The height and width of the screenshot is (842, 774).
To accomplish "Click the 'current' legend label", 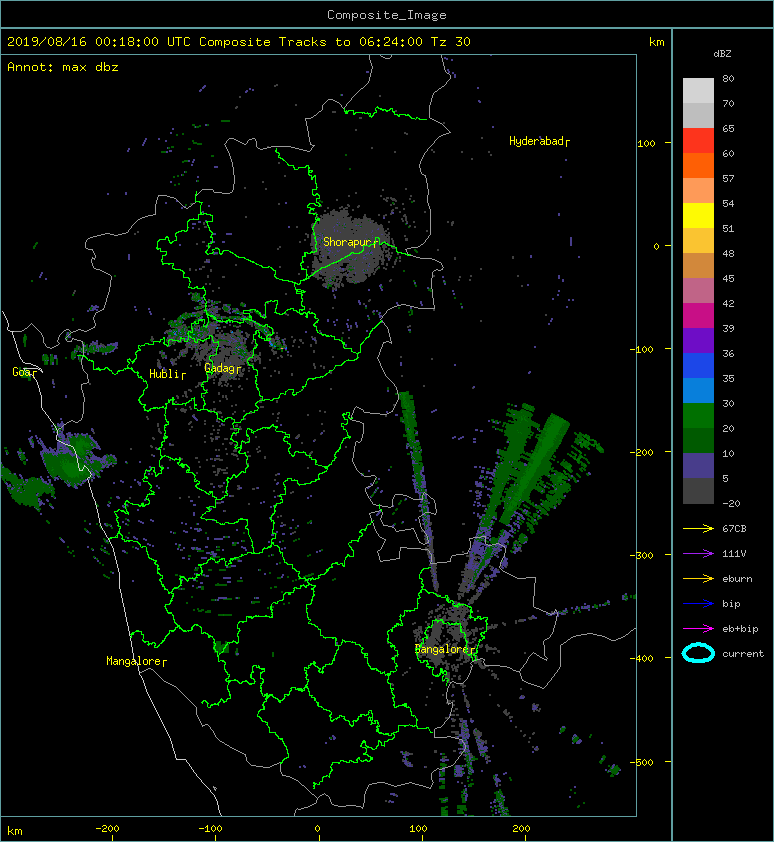I will tap(743, 654).
